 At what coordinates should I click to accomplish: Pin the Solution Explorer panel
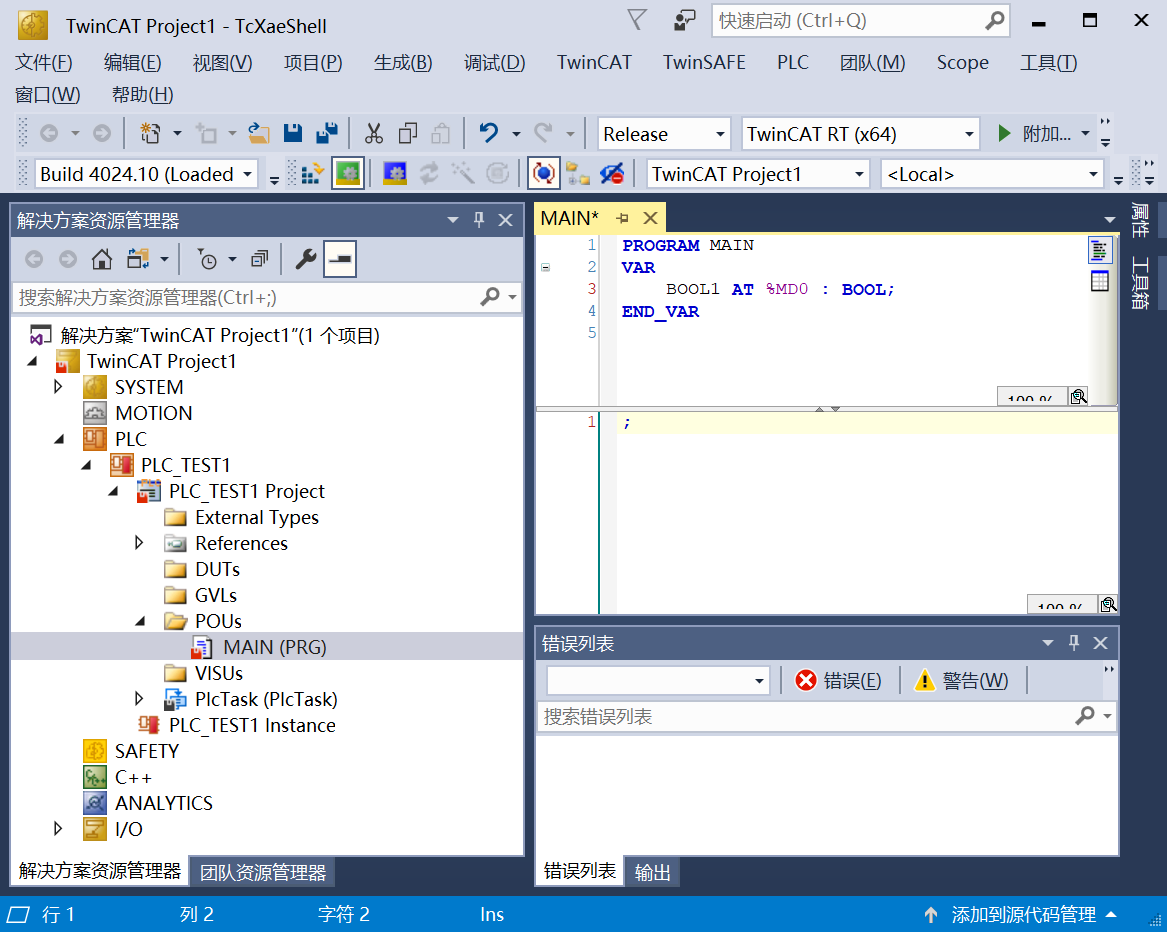click(479, 220)
